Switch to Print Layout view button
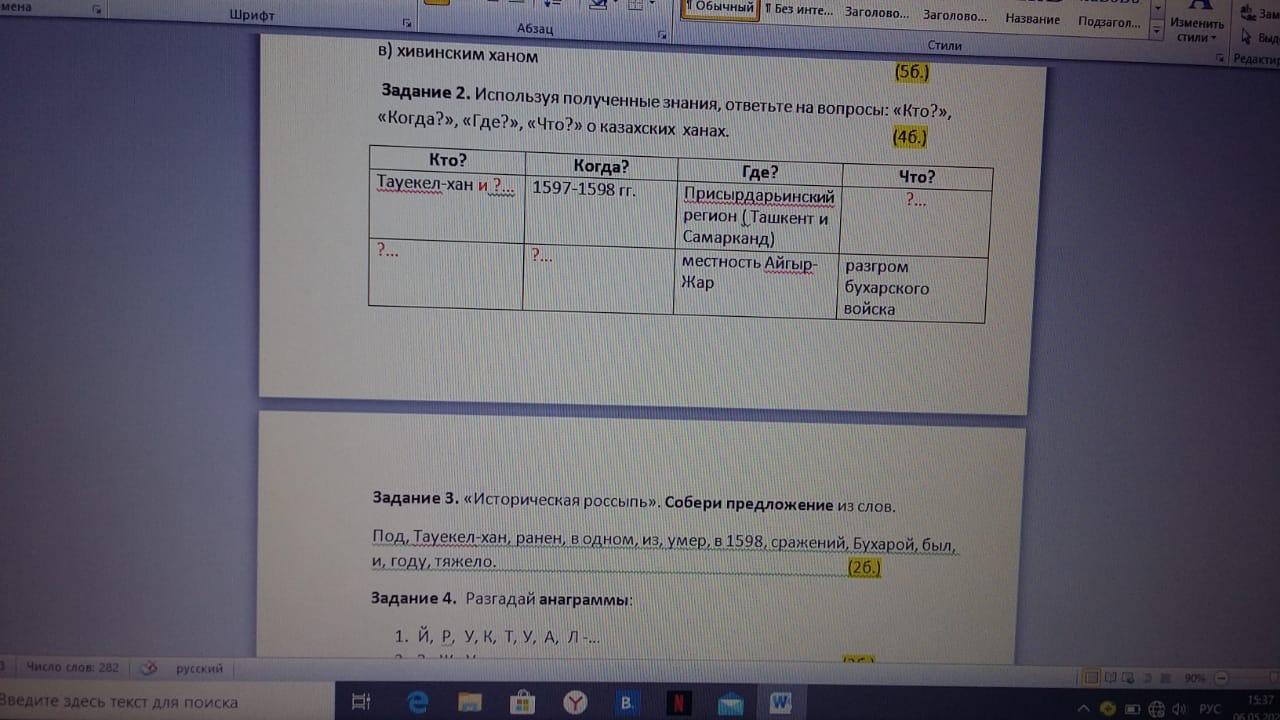 click(x=1093, y=677)
